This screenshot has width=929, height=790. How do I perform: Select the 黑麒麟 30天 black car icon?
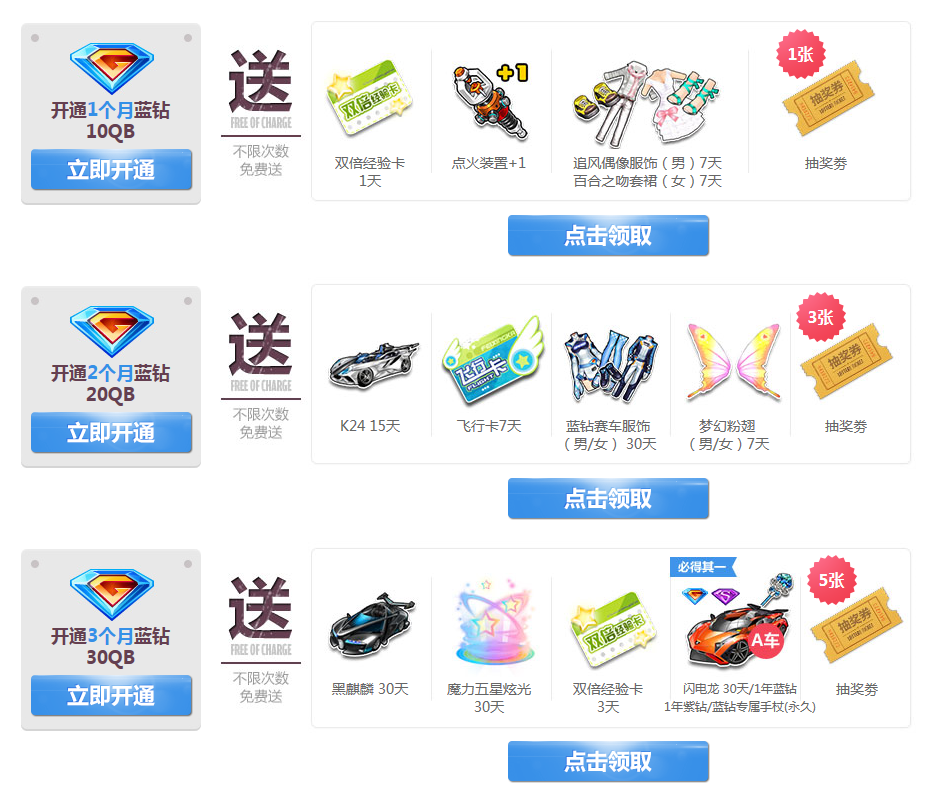coord(371,626)
